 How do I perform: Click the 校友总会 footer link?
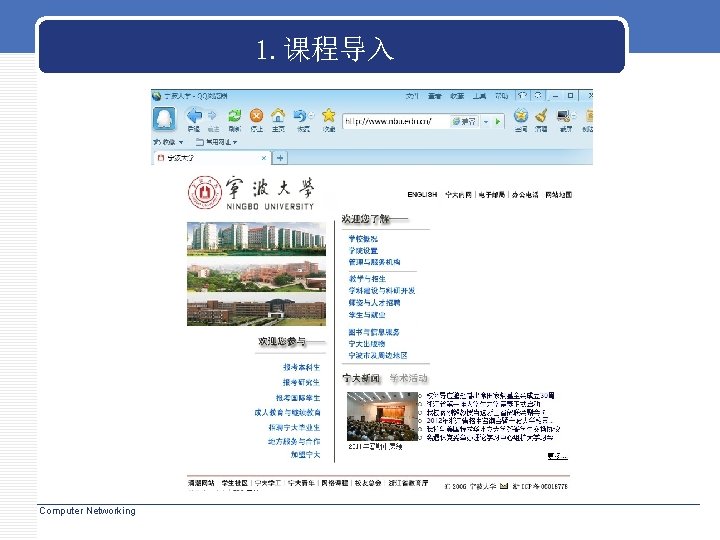pos(368,483)
